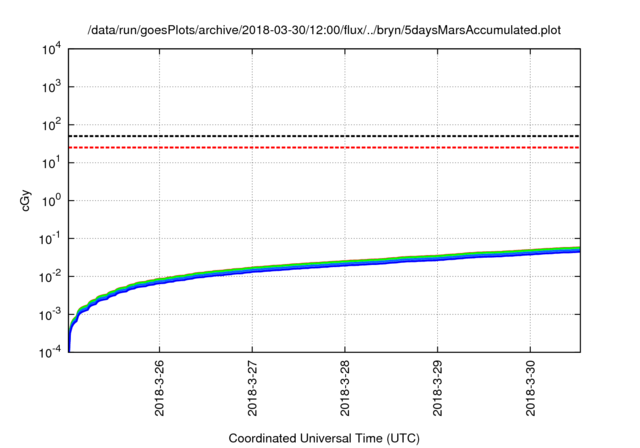This screenshot has width=640, height=448.
Task: Click the Coordinated Universal Time axis title
Action: coord(324,438)
